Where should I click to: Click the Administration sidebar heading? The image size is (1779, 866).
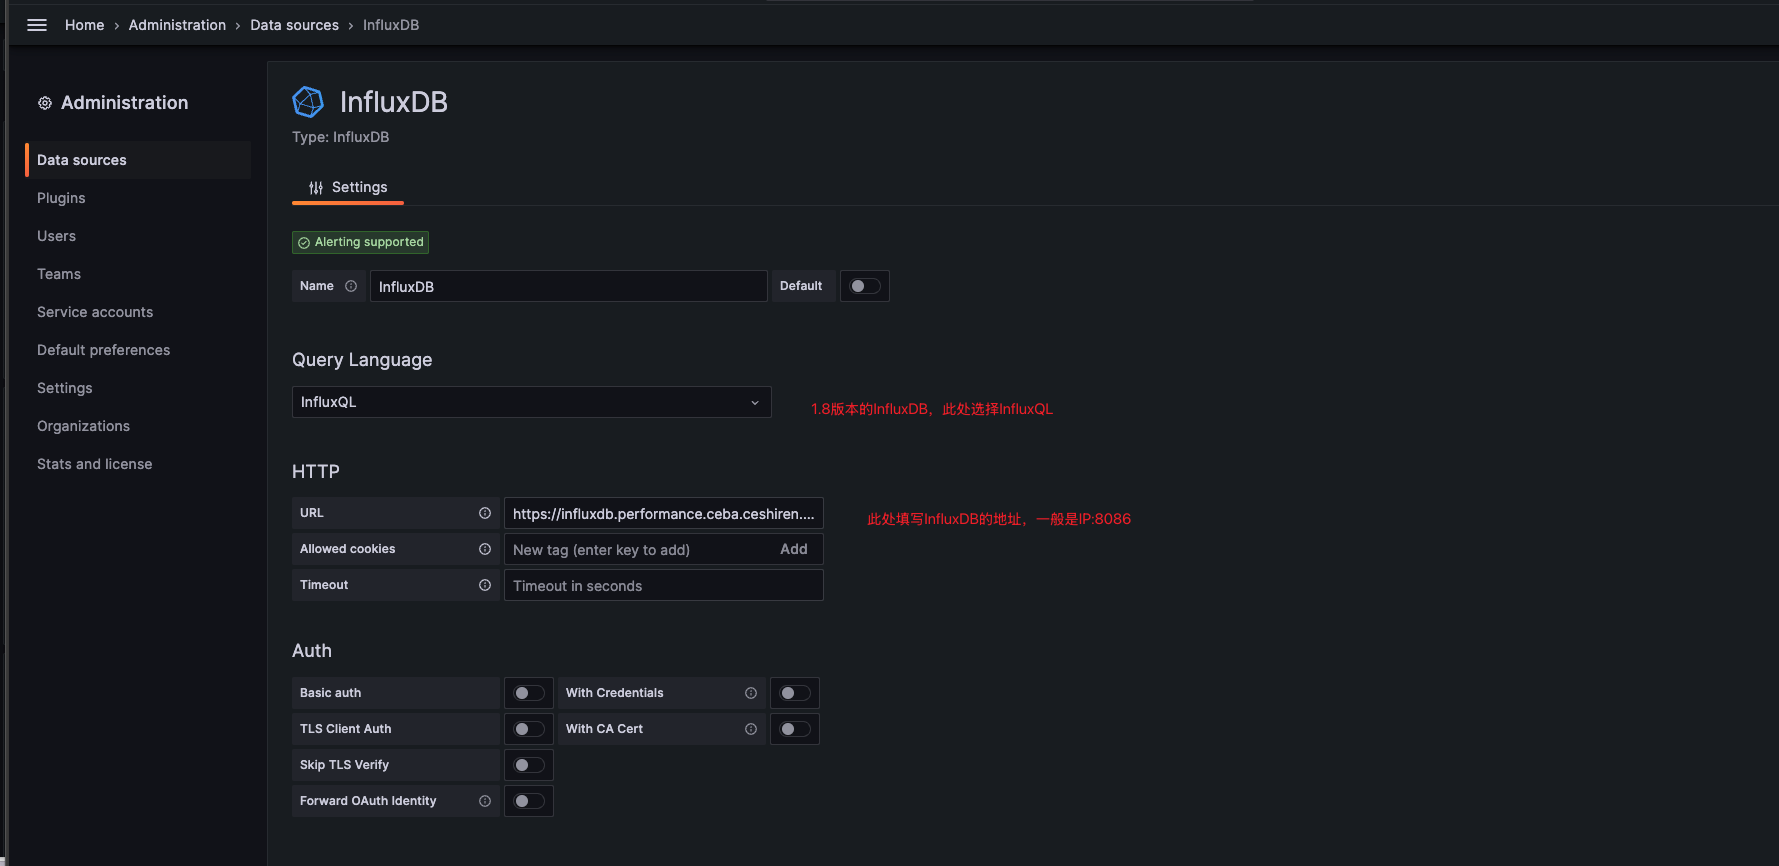coord(124,103)
